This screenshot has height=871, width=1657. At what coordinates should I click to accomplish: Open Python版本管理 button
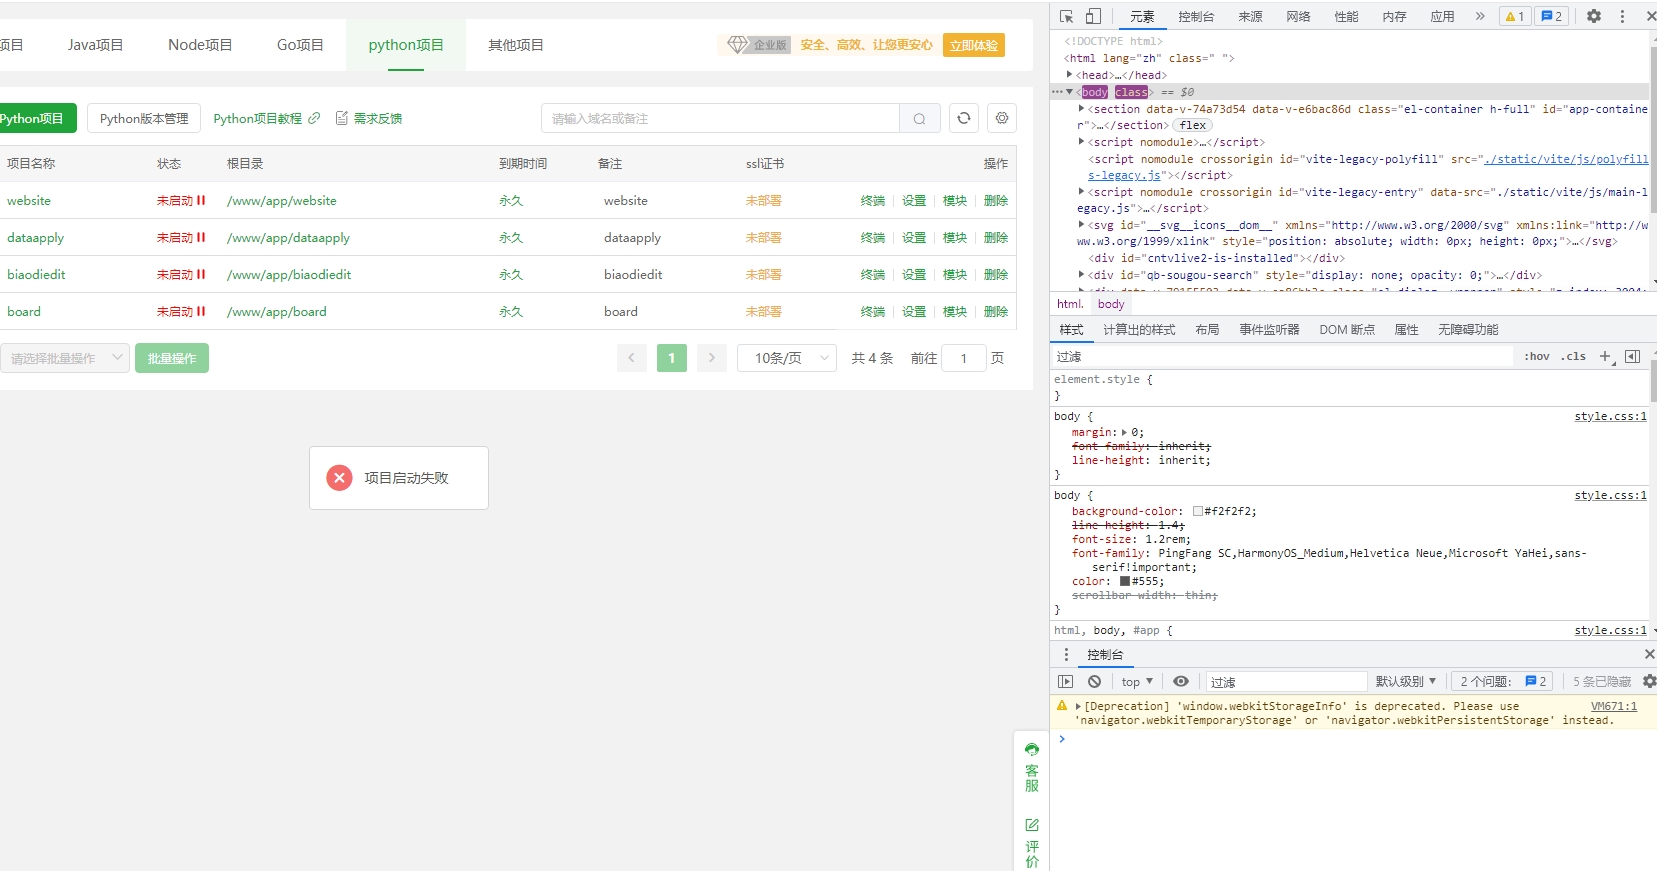click(144, 118)
